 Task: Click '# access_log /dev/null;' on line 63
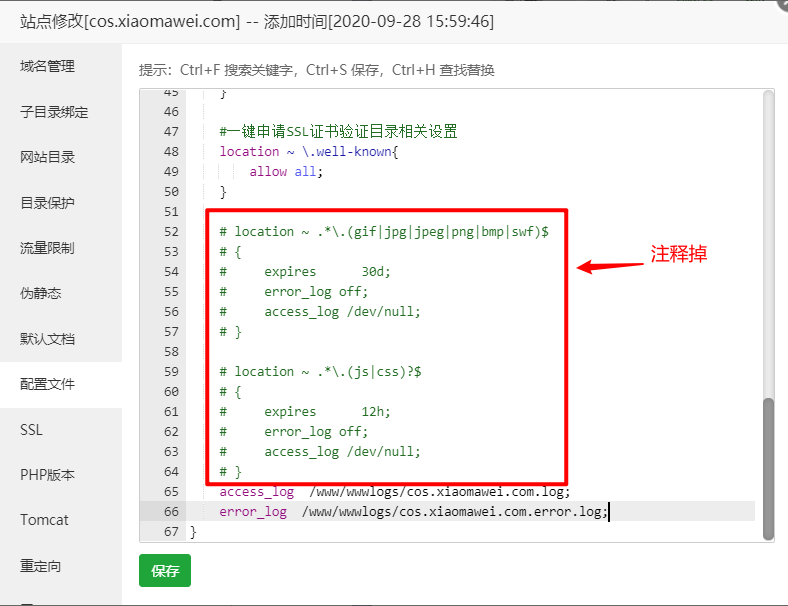click(x=320, y=451)
